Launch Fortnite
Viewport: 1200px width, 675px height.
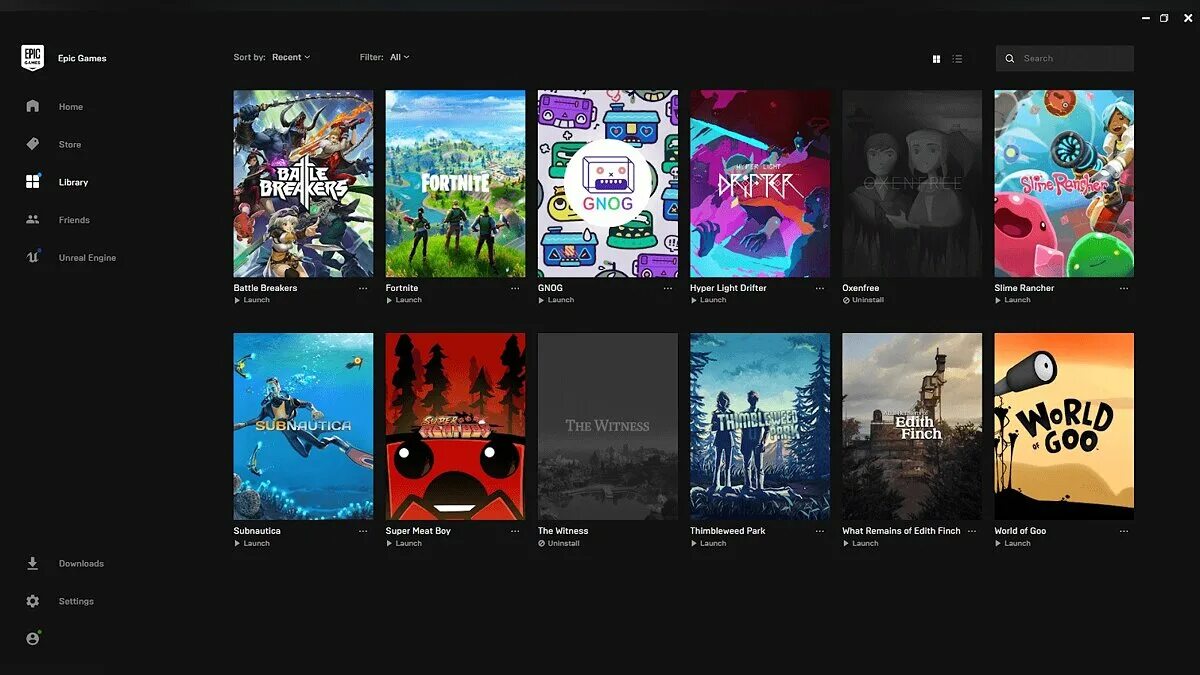point(404,300)
